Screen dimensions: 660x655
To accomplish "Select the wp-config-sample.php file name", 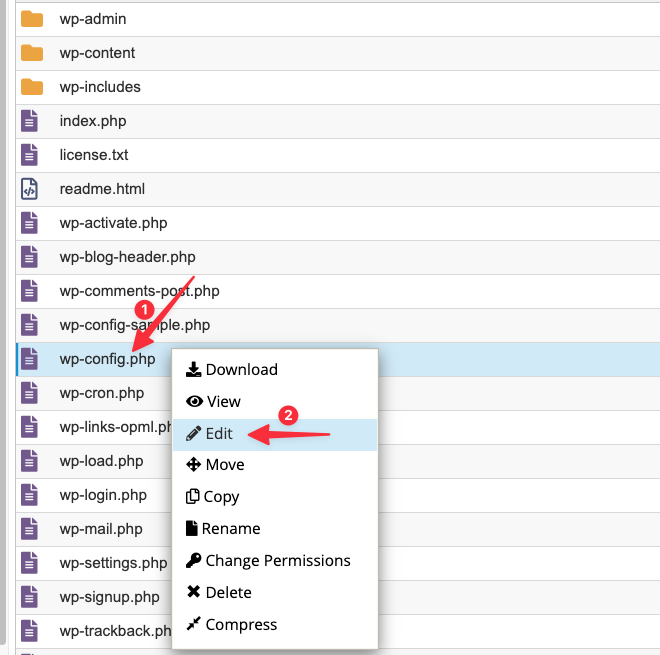I will (135, 325).
